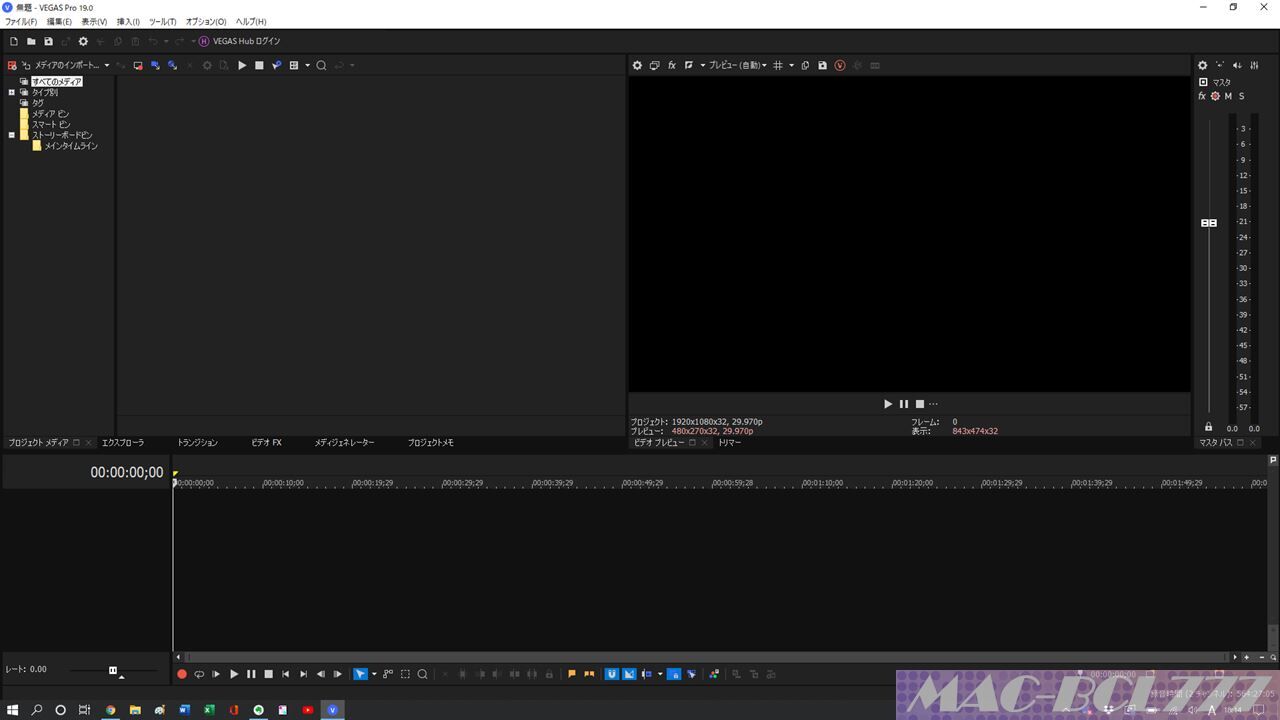Open video output FX in preview toolbar
Image resolution: width=1280 pixels, height=720 pixels.
tap(672, 66)
